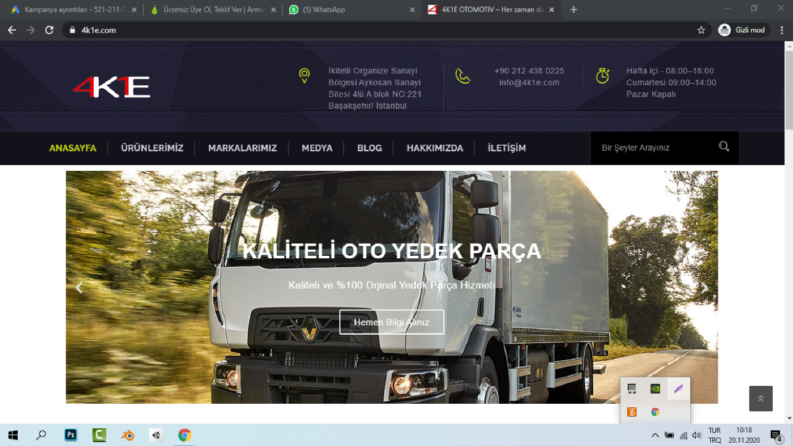Bookmark this page with the star
Screen dimensions: 793x446
pos(701,30)
